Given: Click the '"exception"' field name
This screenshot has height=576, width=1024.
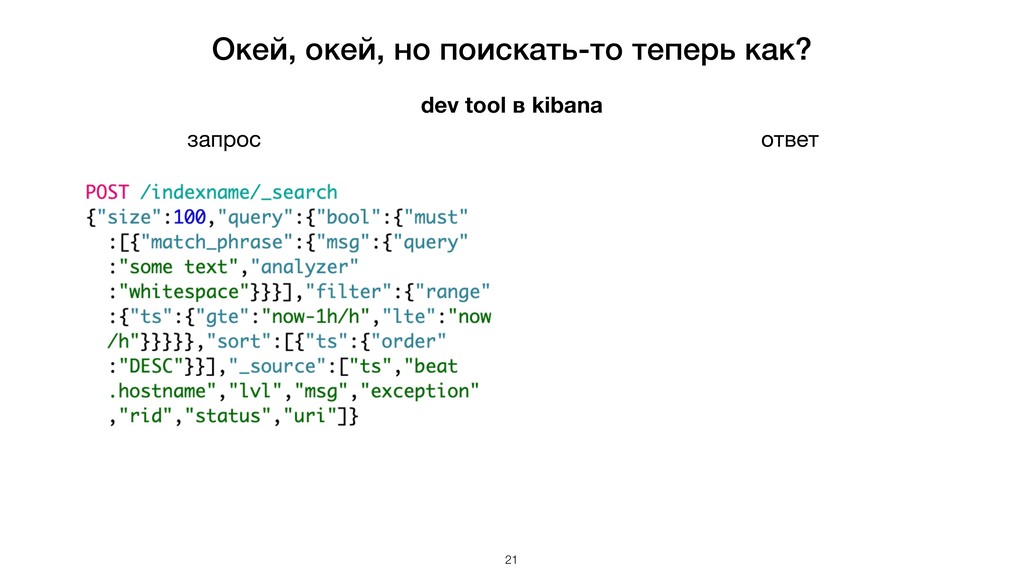Looking at the screenshot, I should click(x=420, y=391).
